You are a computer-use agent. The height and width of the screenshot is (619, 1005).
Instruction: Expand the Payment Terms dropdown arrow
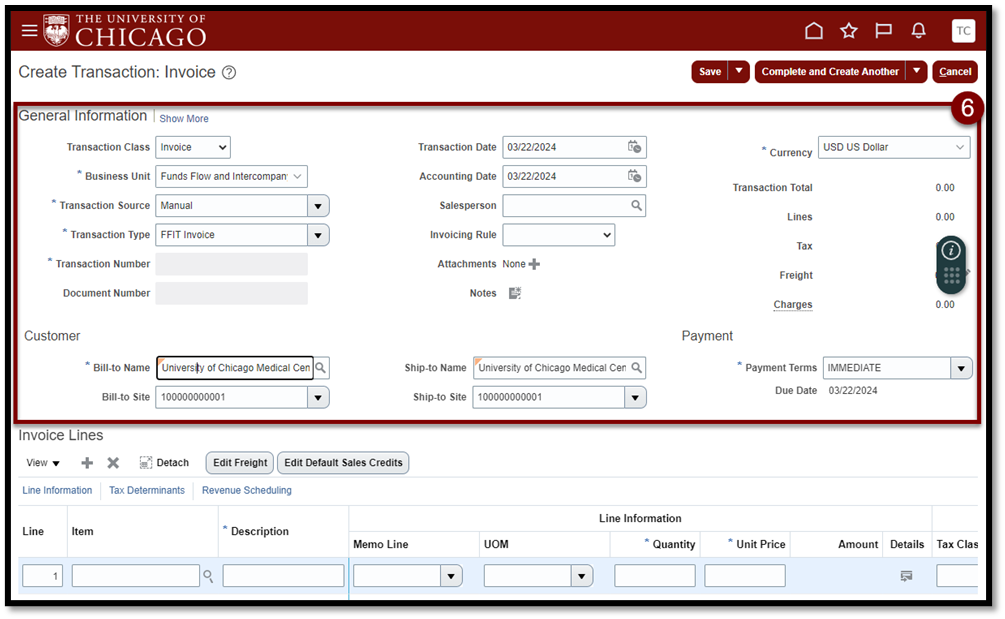click(x=961, y=368)
